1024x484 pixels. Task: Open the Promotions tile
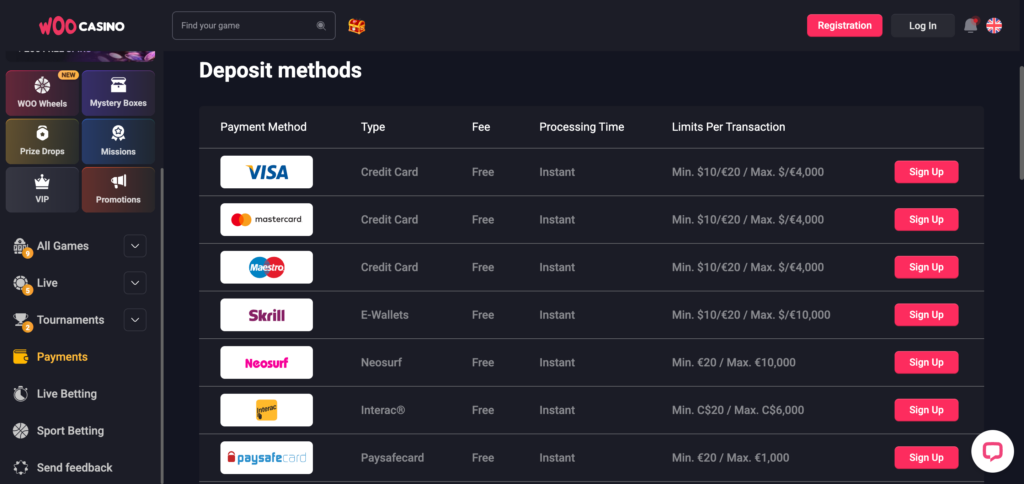click(118, 189)
